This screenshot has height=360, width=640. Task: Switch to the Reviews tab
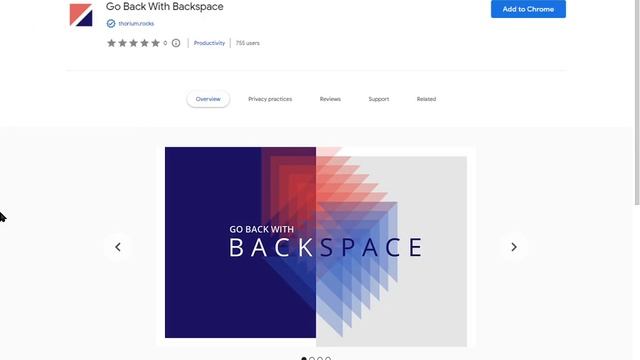pyautogui.click(x=330, y=99)
